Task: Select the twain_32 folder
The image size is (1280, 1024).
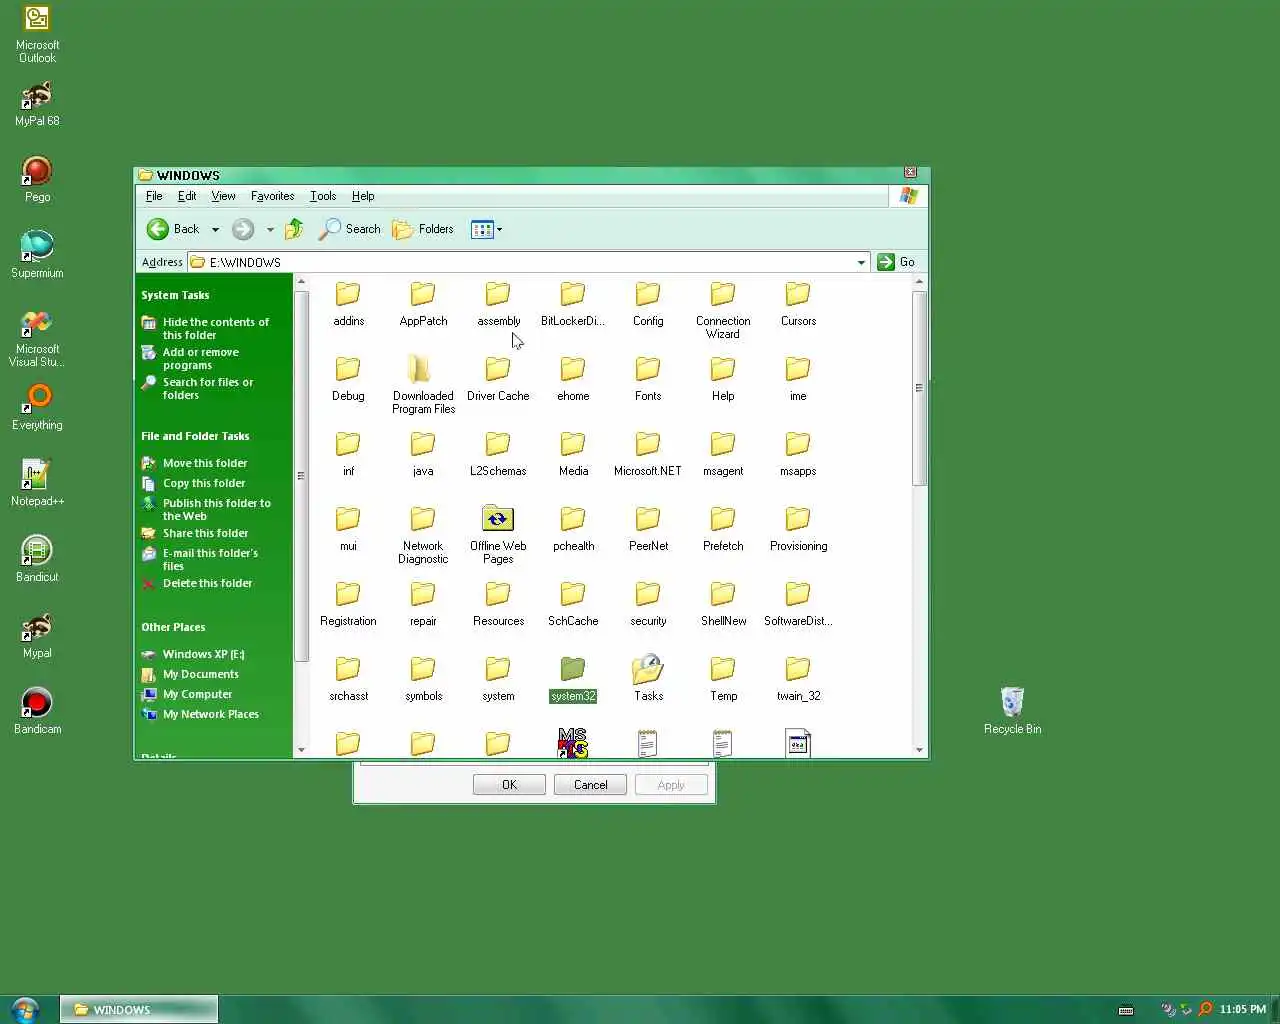Action: click(798, 679)
